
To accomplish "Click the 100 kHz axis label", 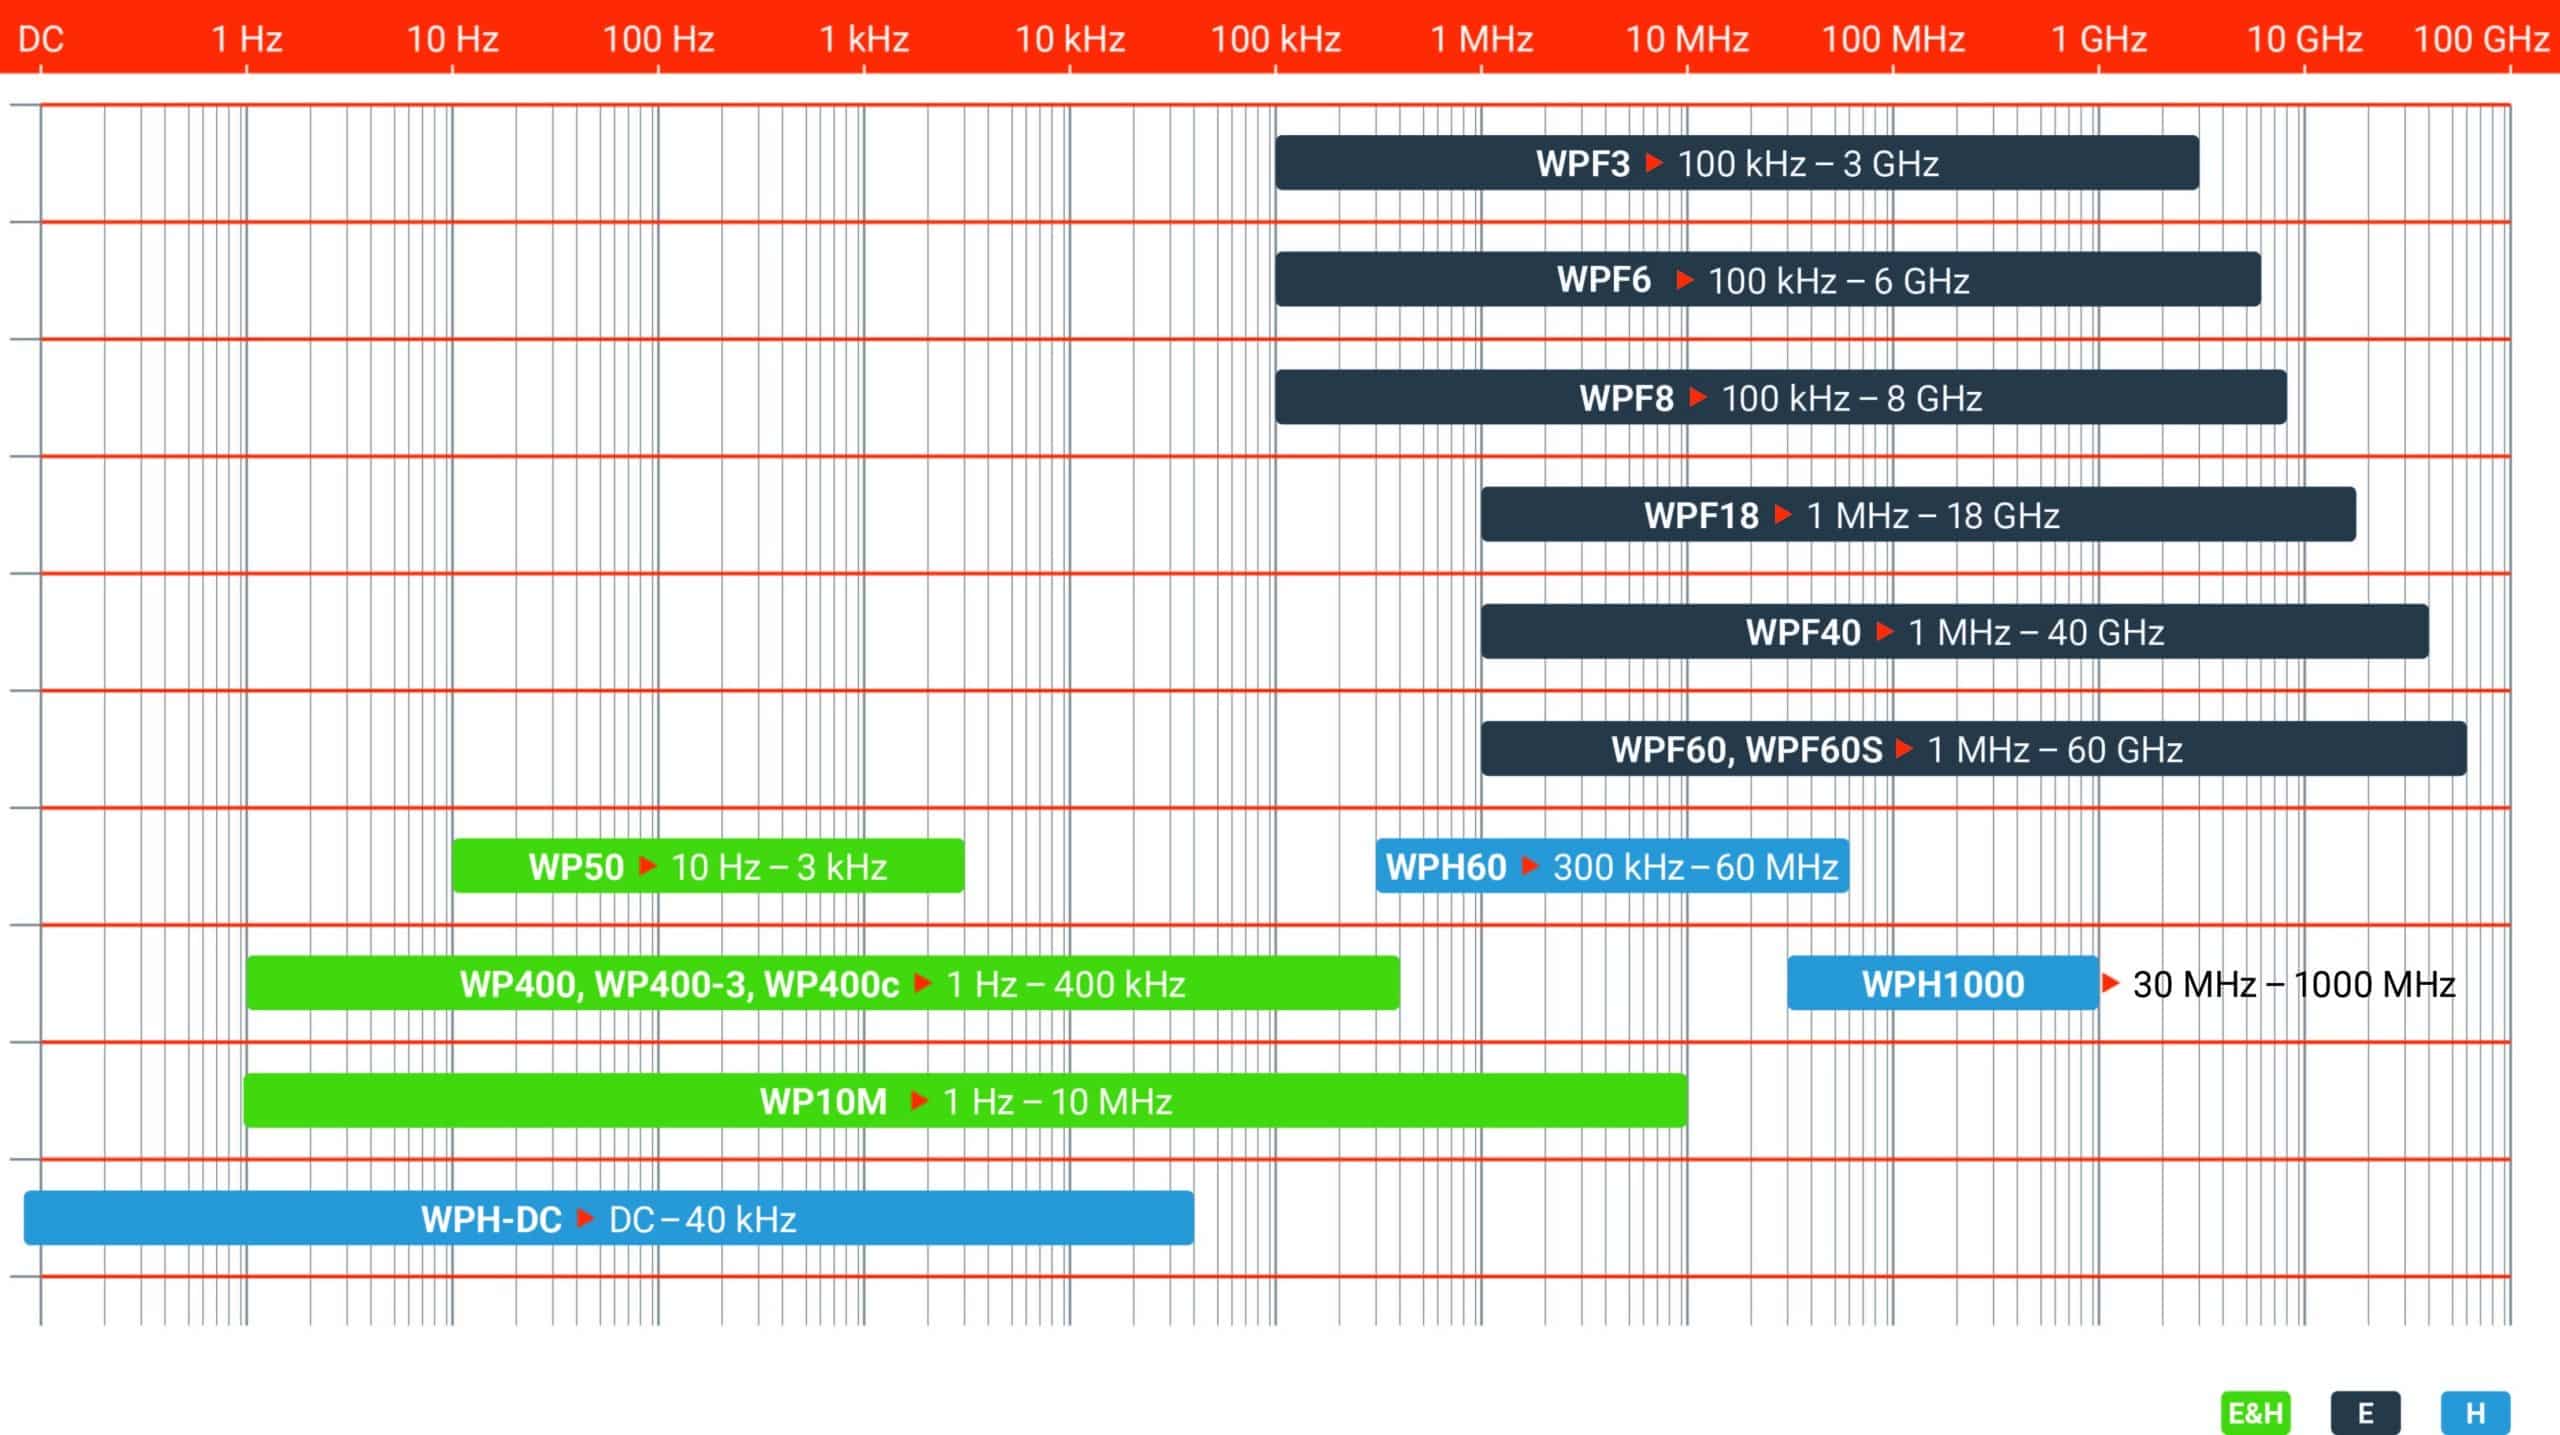I will (1276, 39).
